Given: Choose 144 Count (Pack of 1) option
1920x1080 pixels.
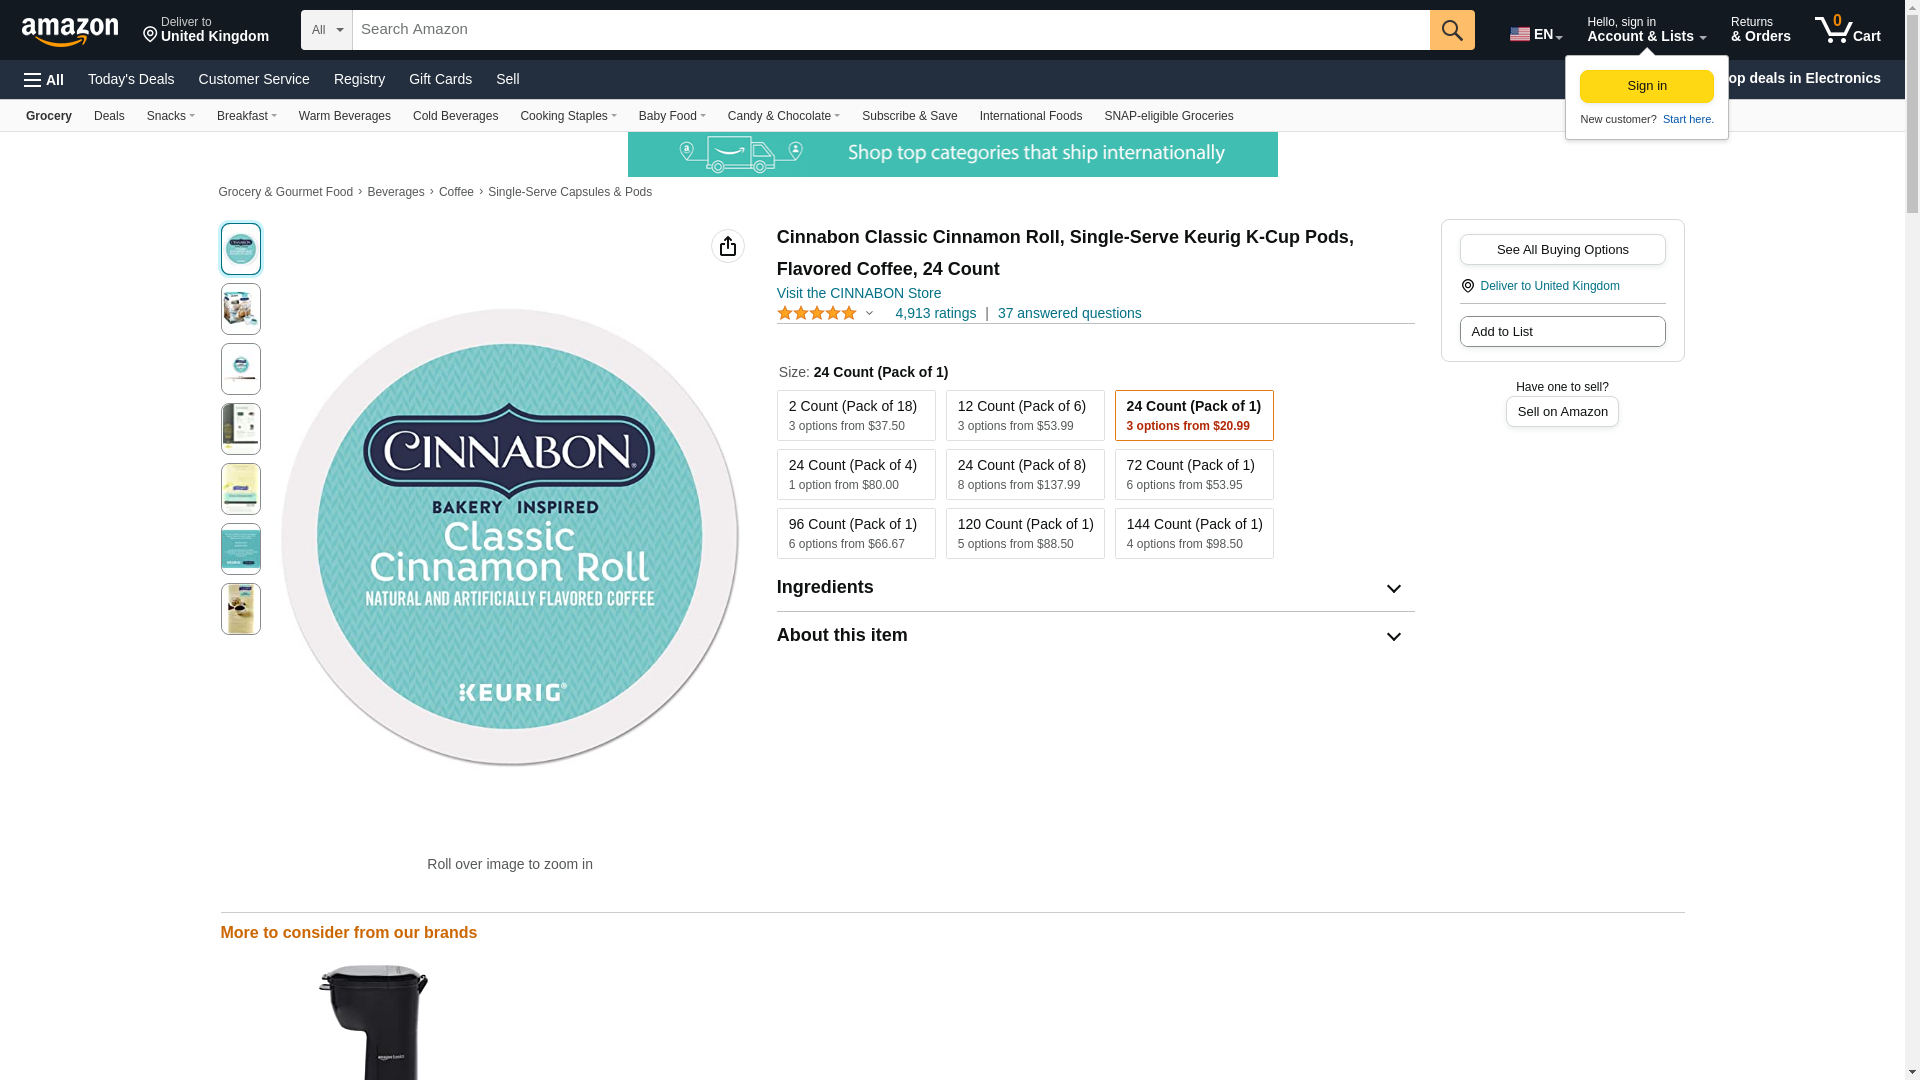Looking at the screenshot, I should pos(1193,533).
